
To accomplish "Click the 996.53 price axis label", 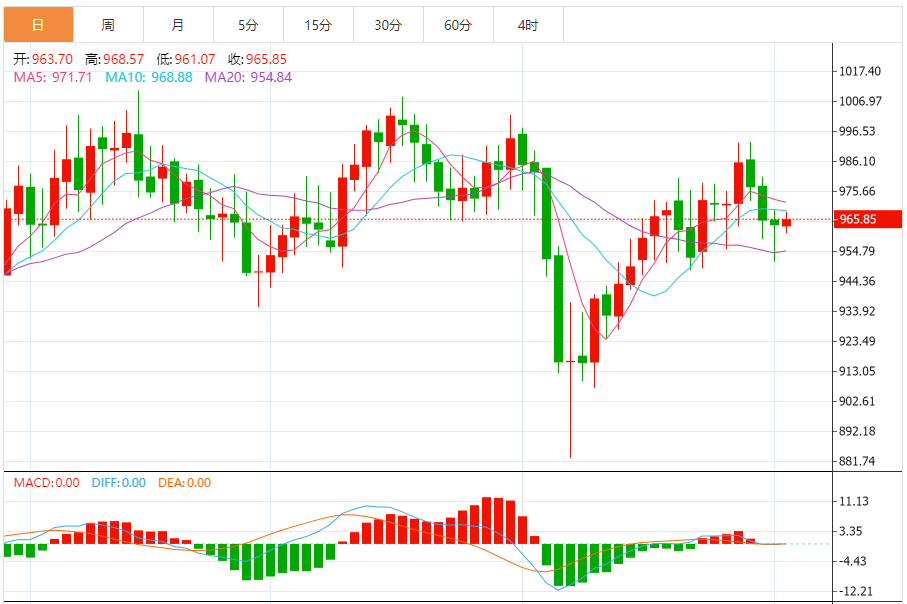I will point(857,131).
